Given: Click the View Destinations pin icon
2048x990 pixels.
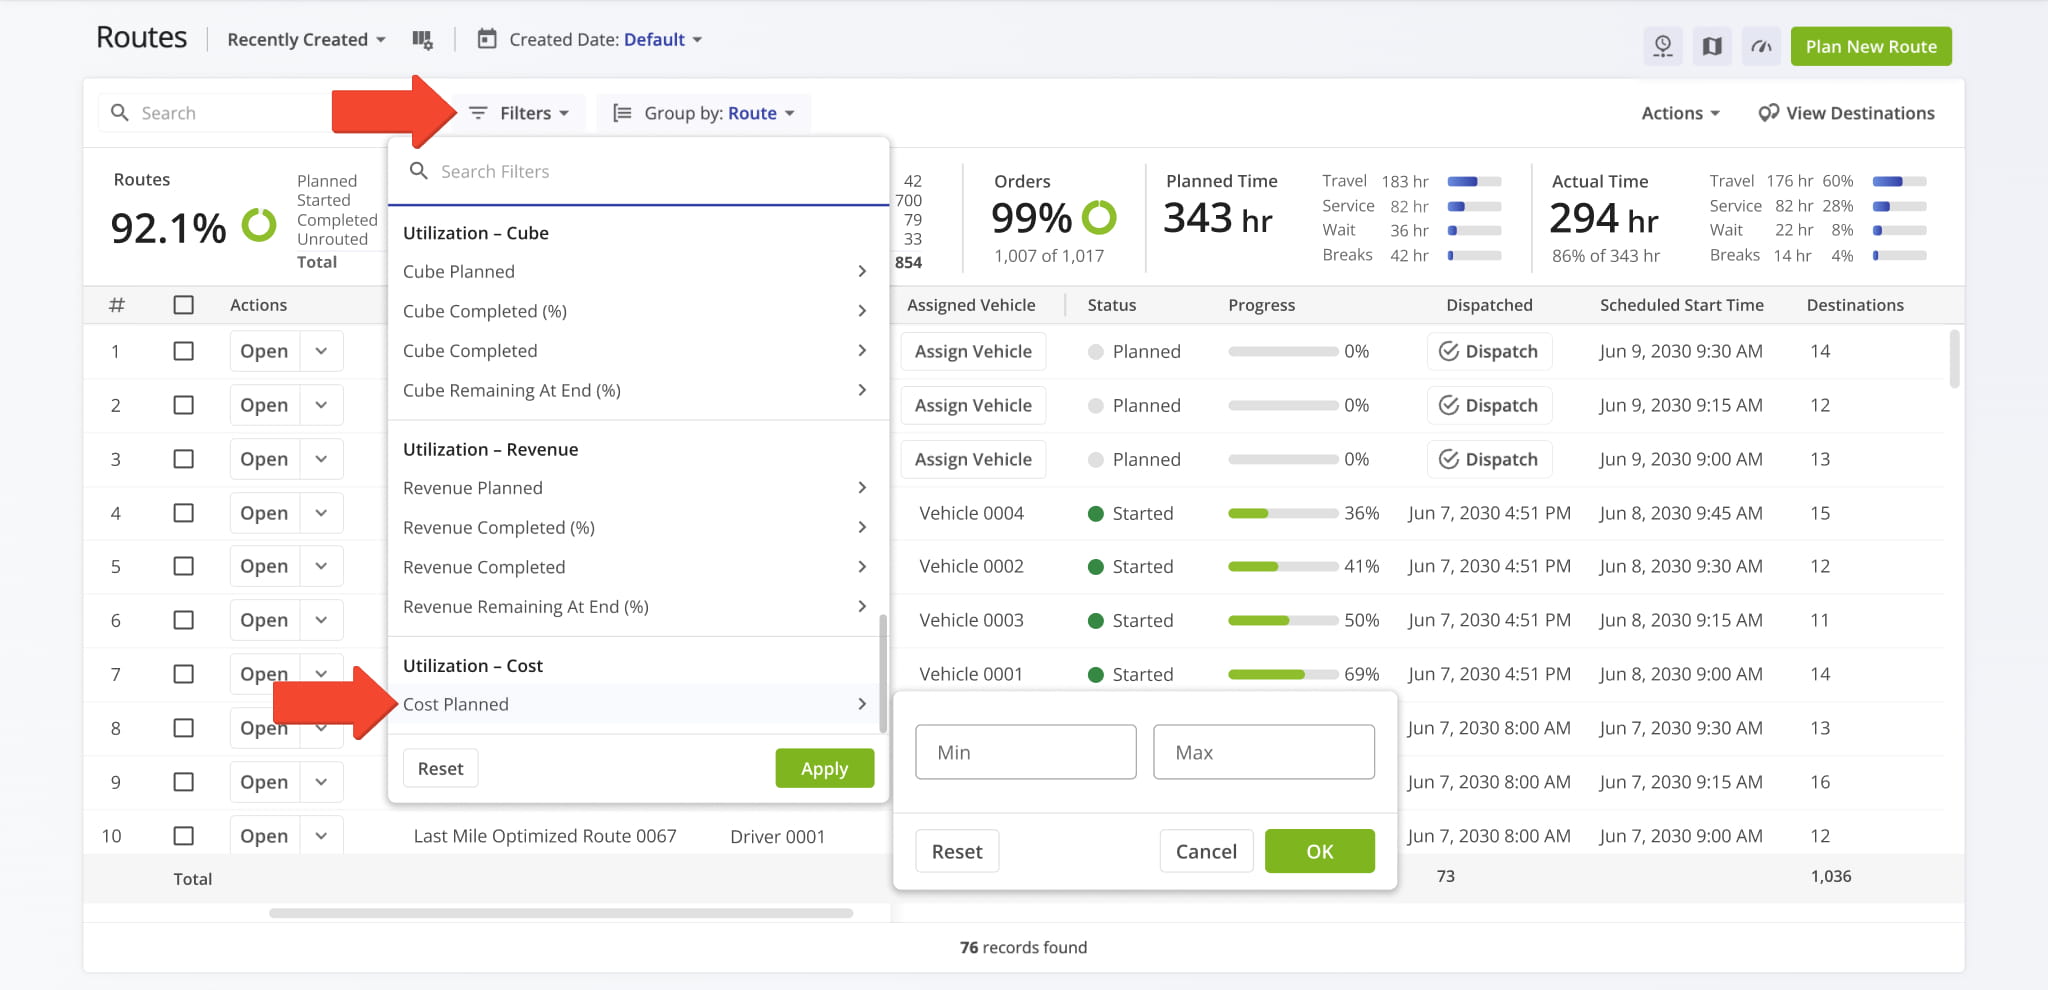Looking at the screenshot, I should (x=1768, y=113).
